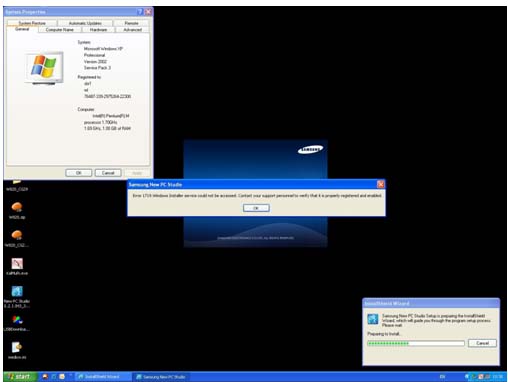Click the leftmost system tray icon
The image size is (508, 382).
point(468,377)
